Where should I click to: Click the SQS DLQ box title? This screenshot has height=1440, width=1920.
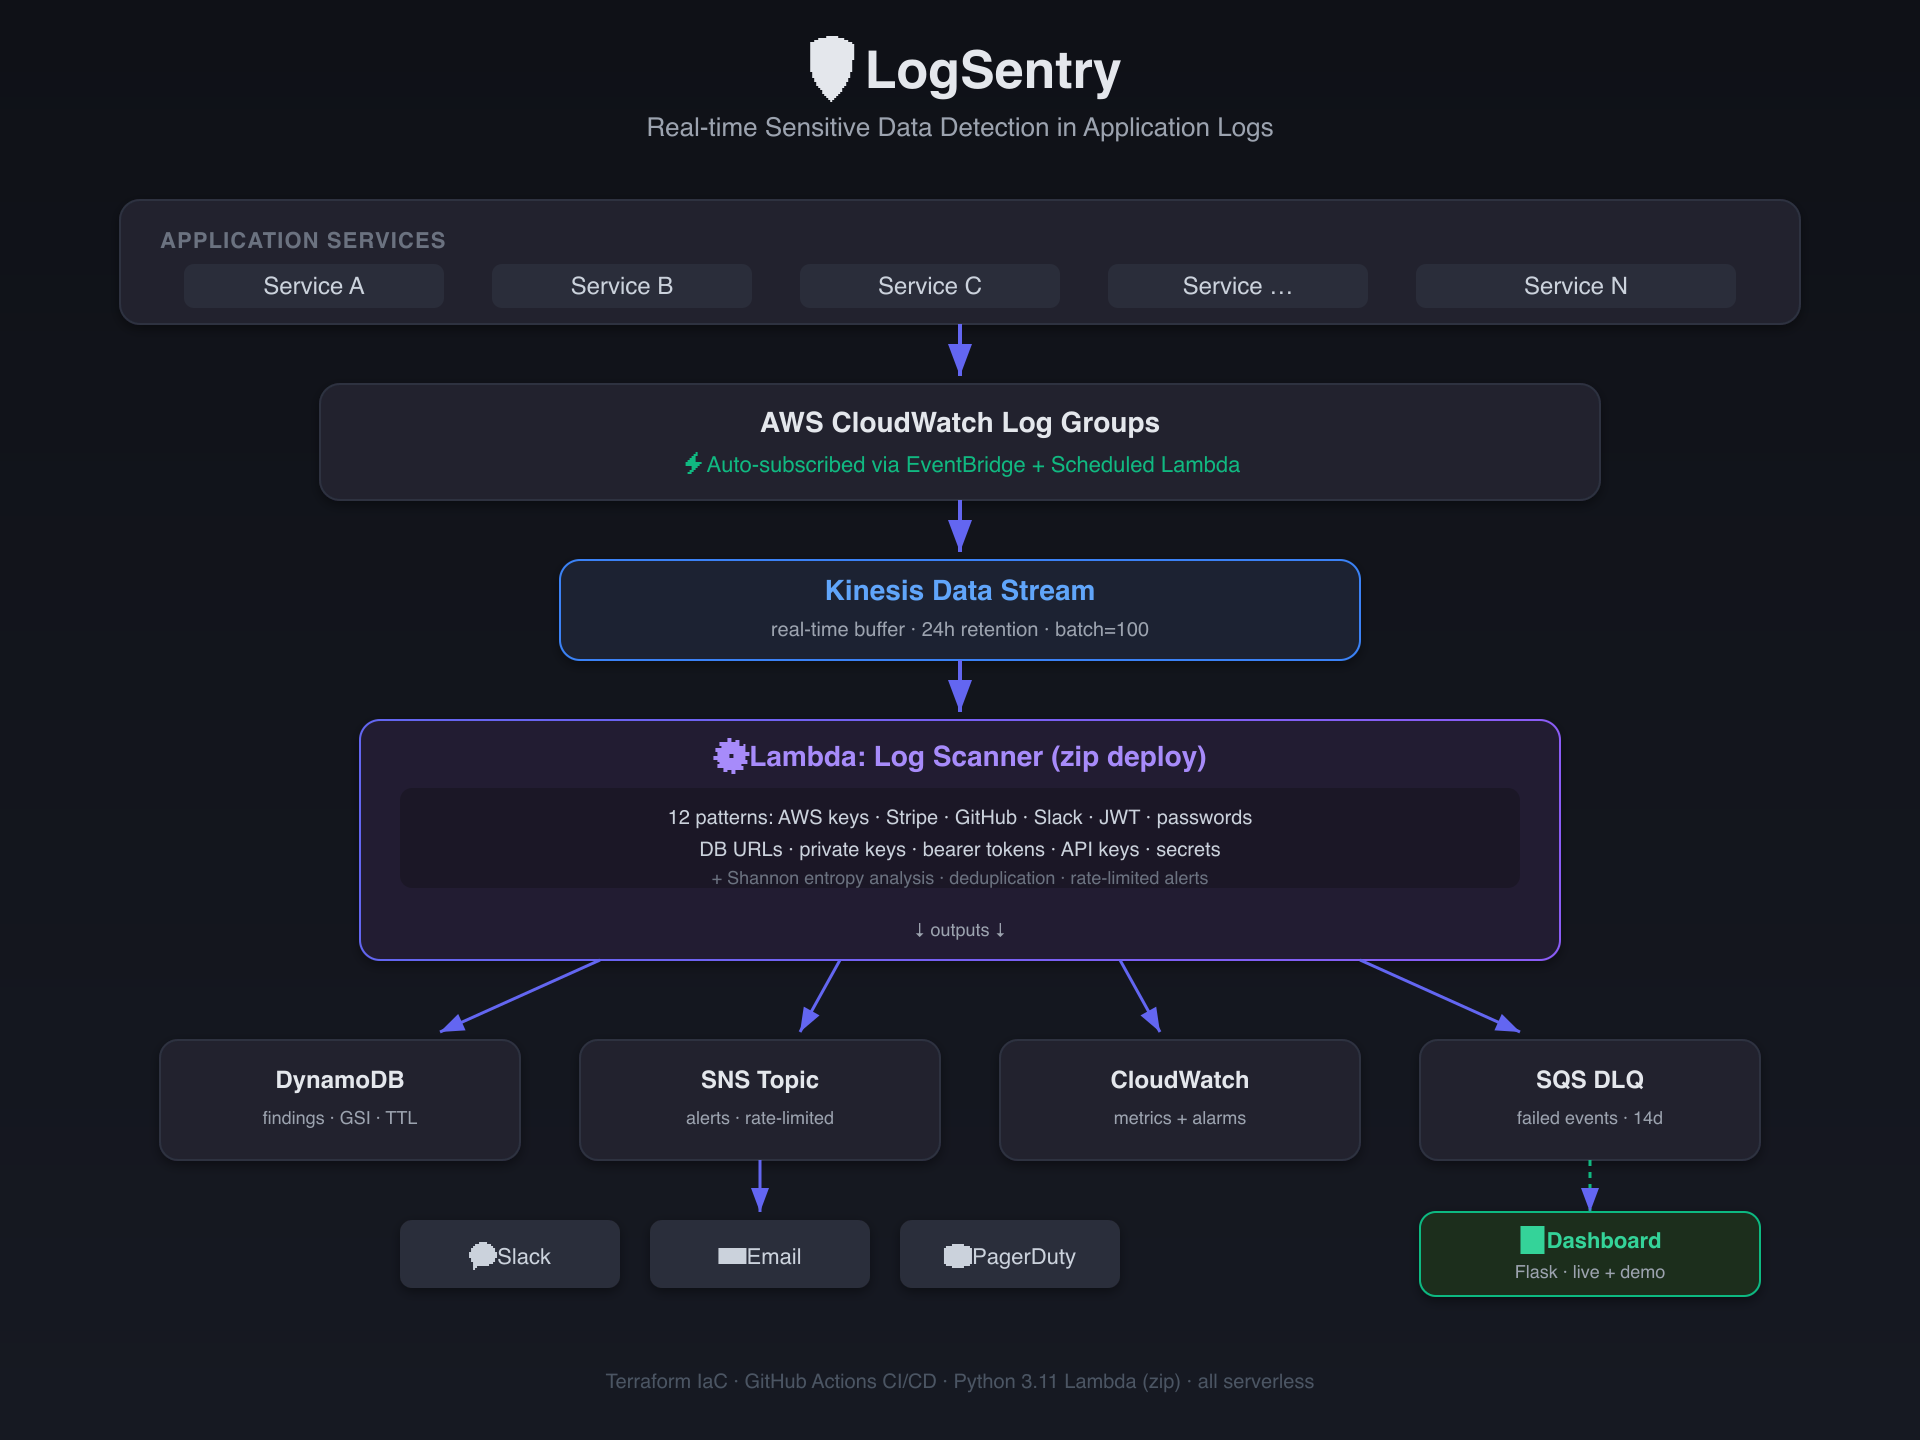tap(1590, 1080)
